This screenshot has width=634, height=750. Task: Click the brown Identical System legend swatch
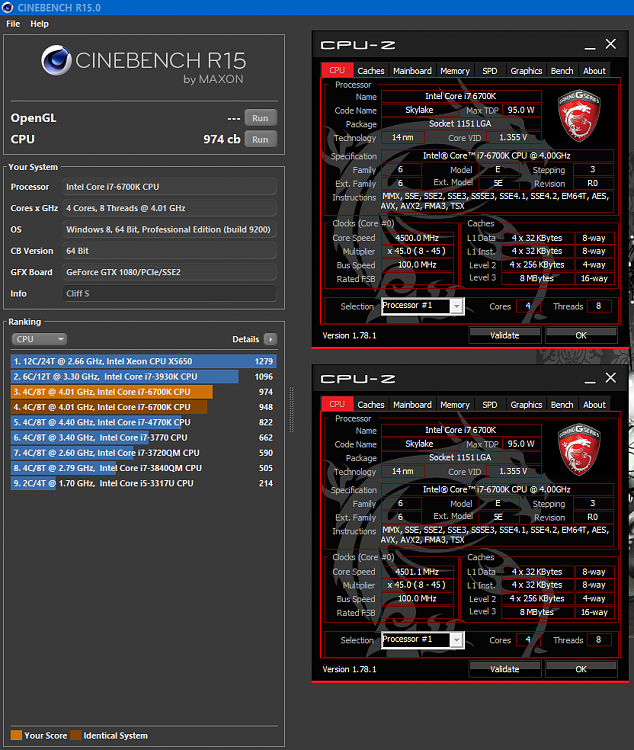coord(76,735)
